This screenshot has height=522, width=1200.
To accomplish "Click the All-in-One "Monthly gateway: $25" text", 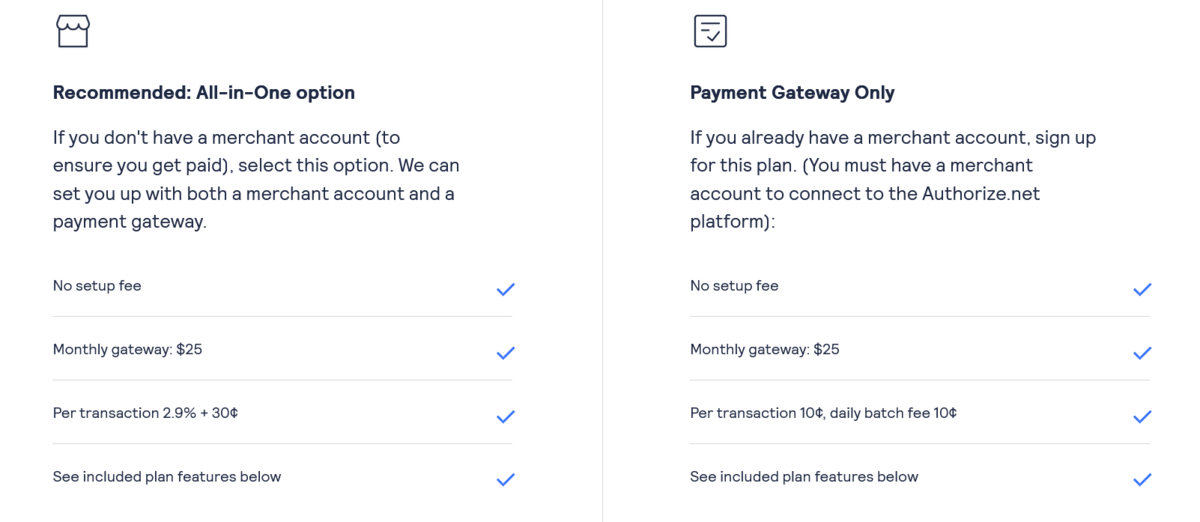I will point(127,350).
